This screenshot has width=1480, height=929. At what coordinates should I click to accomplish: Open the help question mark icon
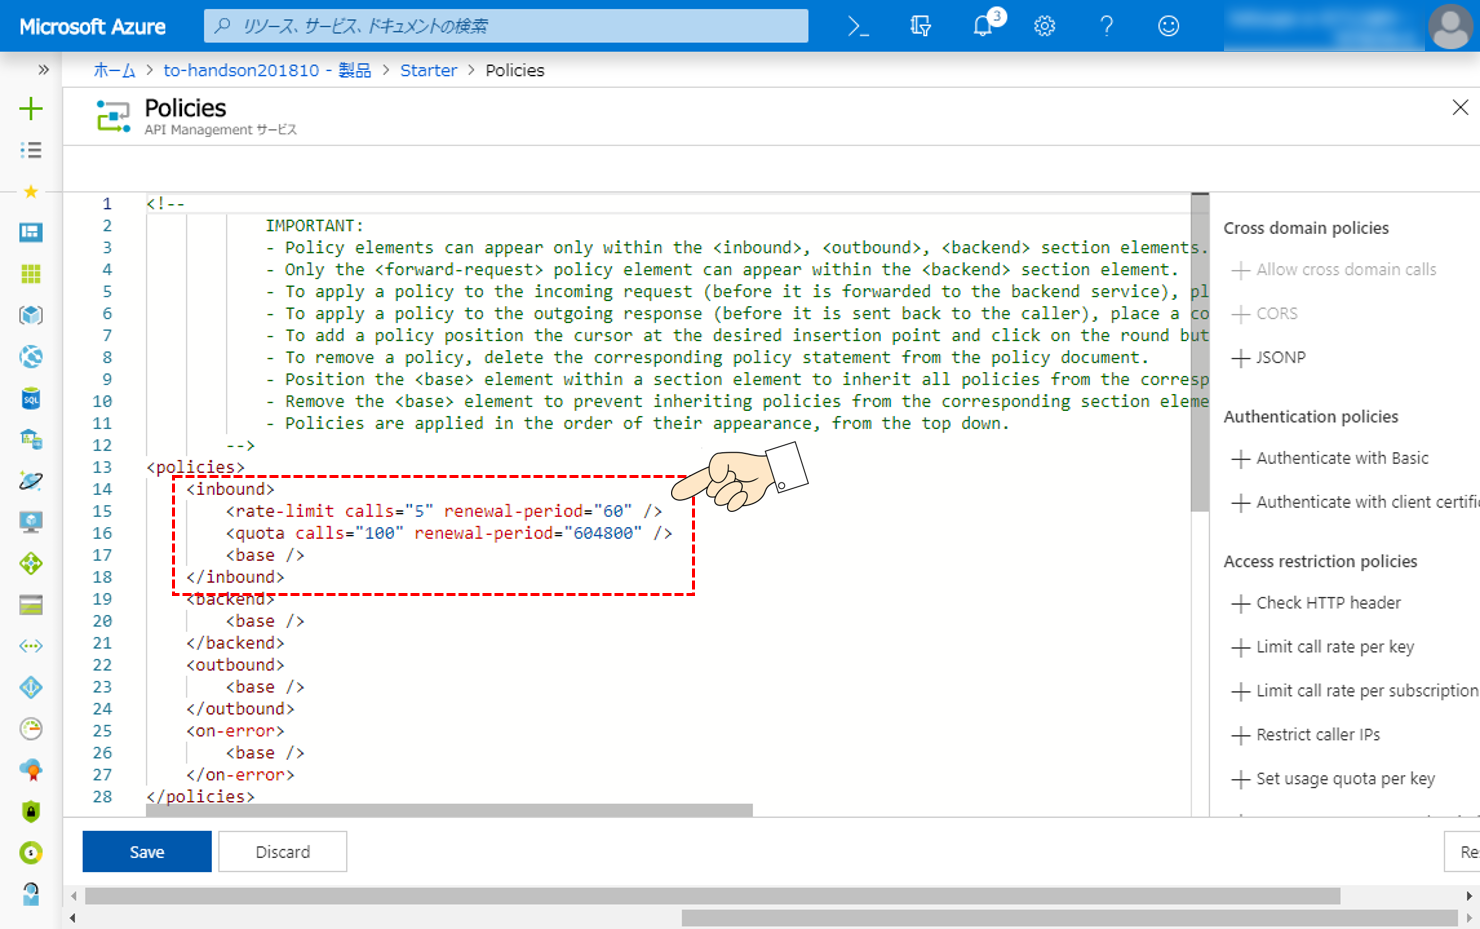(x=1106, y=26)
